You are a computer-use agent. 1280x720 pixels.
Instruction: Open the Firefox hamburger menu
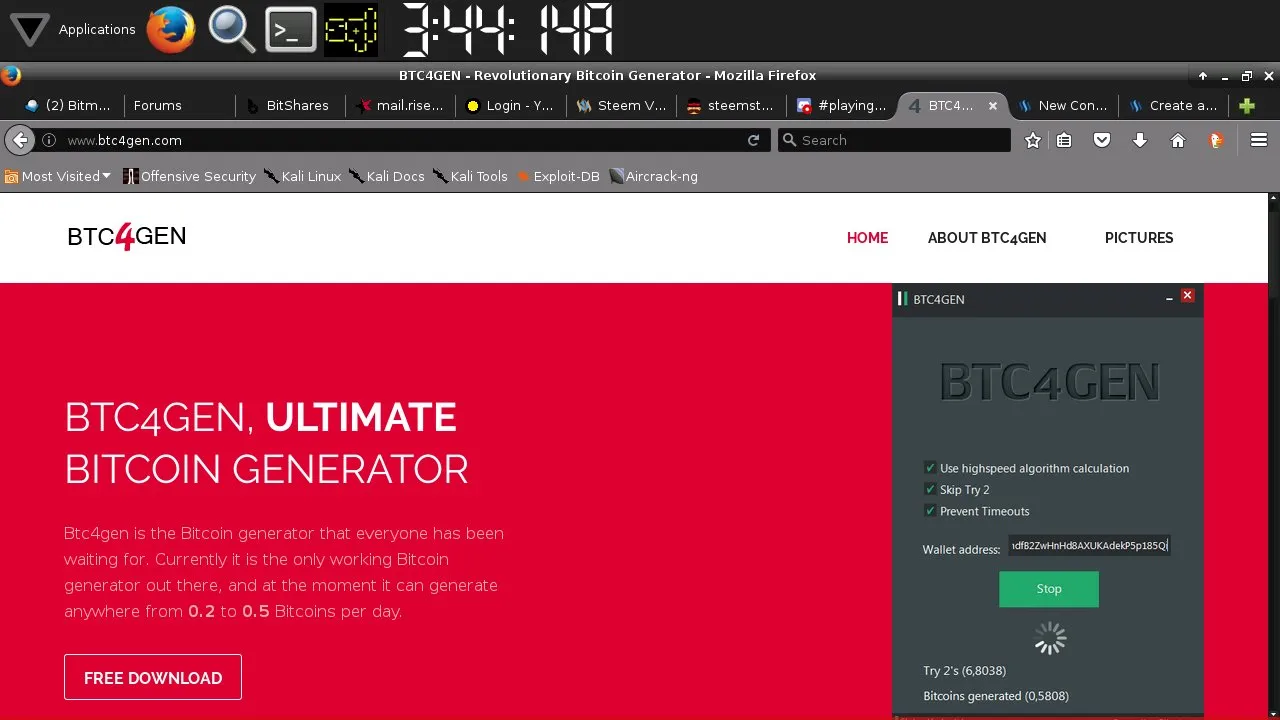click(x=1259, y=140)
